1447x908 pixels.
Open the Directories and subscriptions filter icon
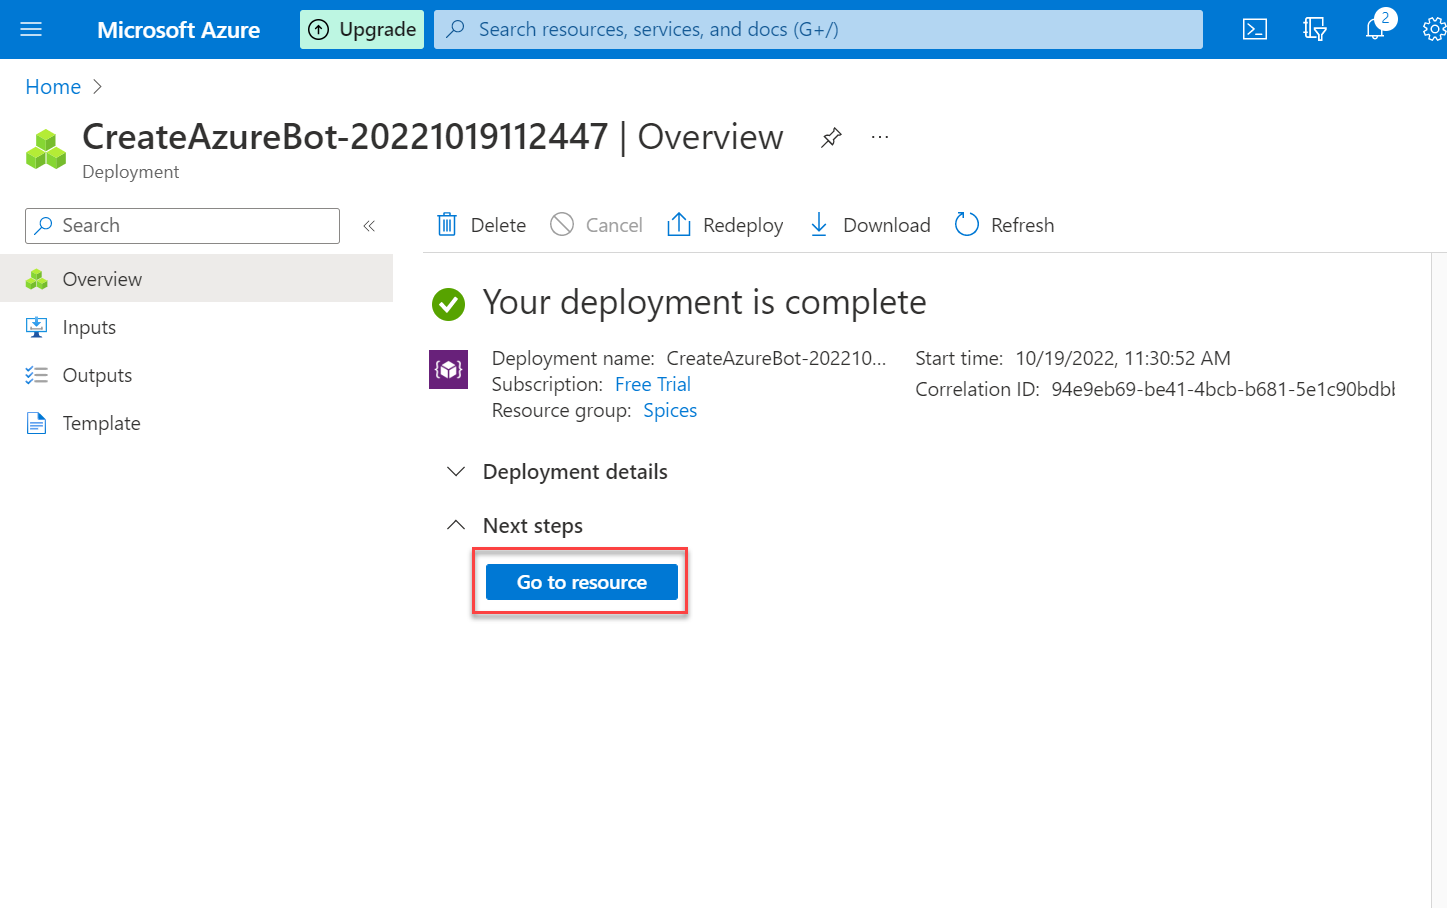click(x=1315, y=29)
